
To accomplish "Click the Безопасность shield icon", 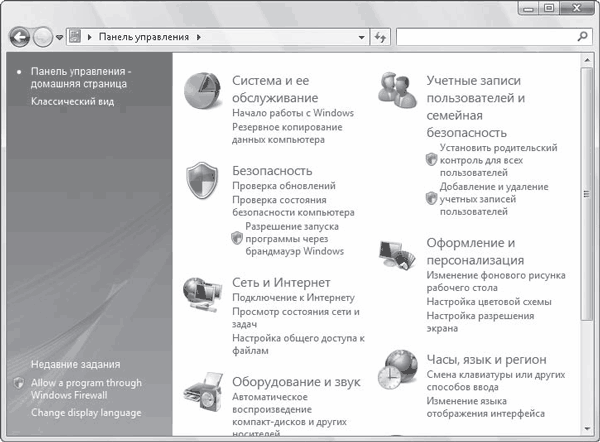I will click(202, 180).
